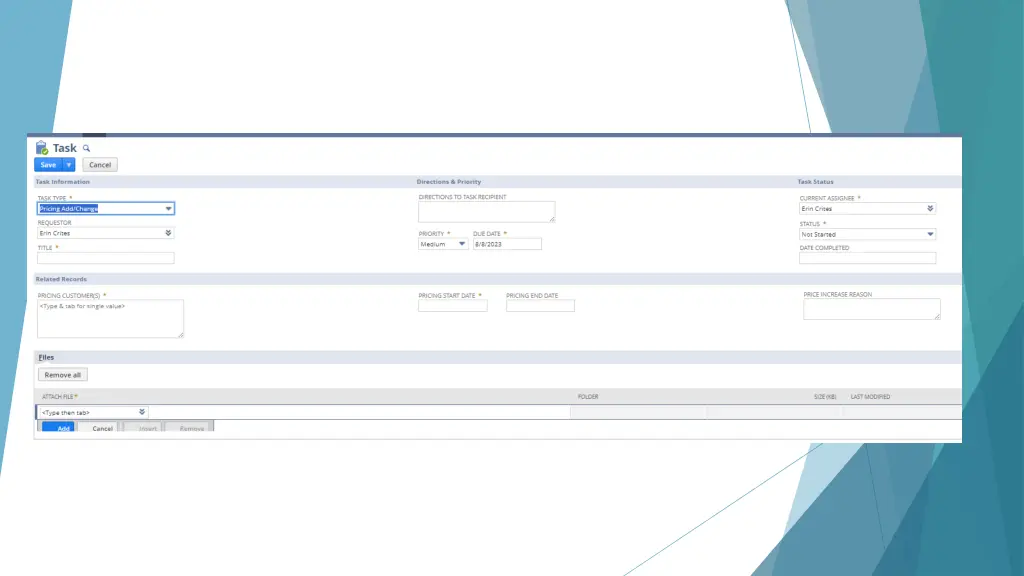Open the Save button dropdown arrow
The image size is (1024, 576).
tap(69, 165)
